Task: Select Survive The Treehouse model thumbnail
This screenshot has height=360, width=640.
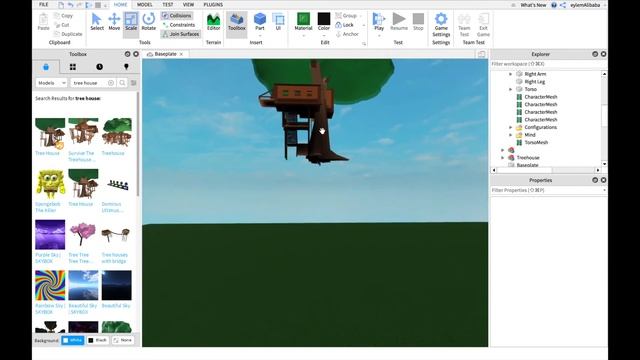Action: (x=83, y=133)
